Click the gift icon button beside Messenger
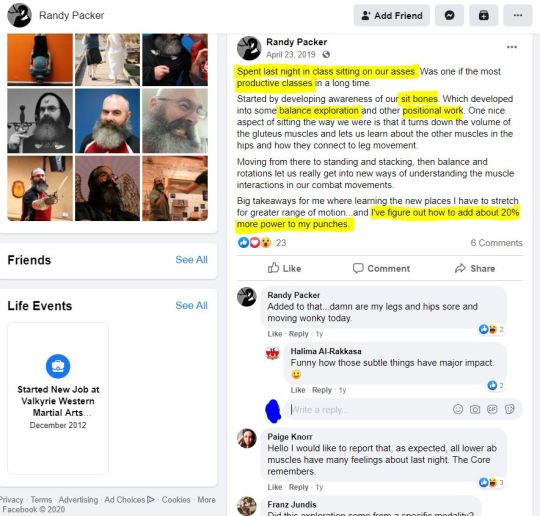The height and width of the screenshot is (516, 540). (x=484, y=16)
